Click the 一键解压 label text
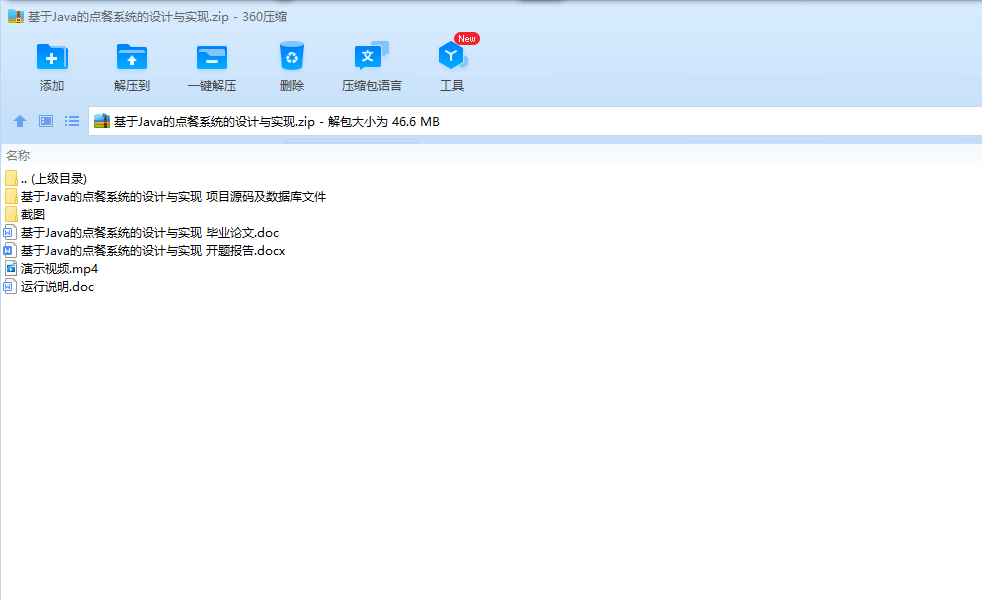Screen dimensions: 982x600 point(212,86)
